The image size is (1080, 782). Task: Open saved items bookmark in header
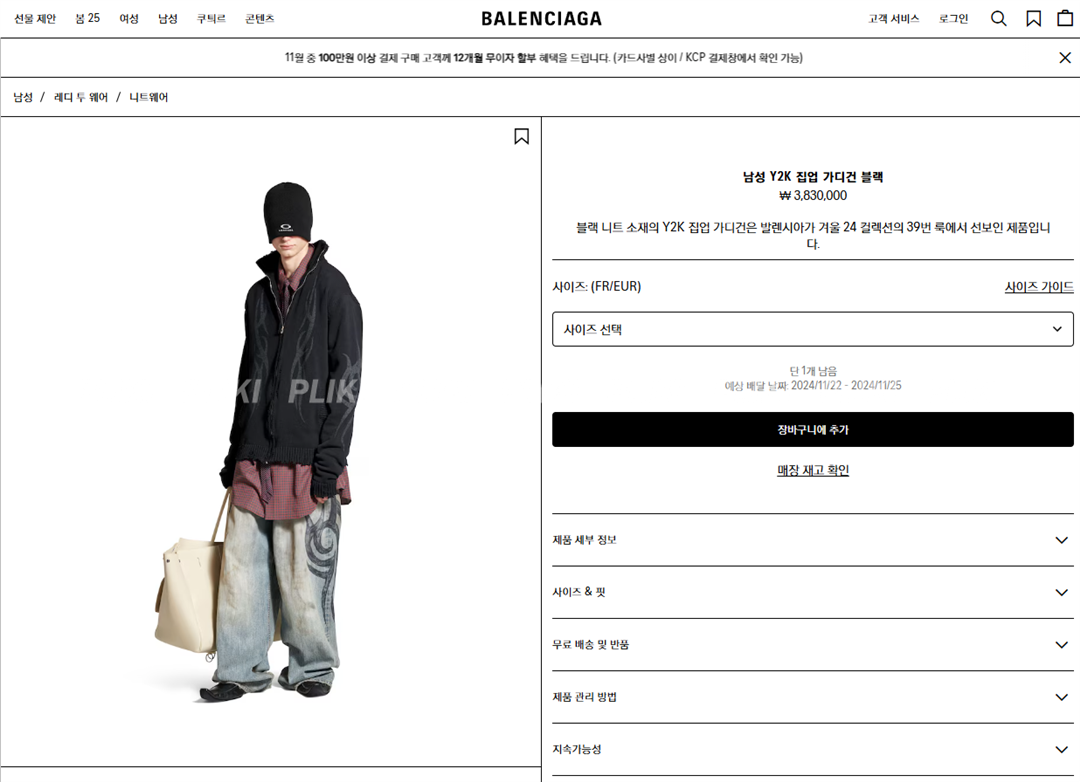pyautogui.click(x=1033, y=19)
